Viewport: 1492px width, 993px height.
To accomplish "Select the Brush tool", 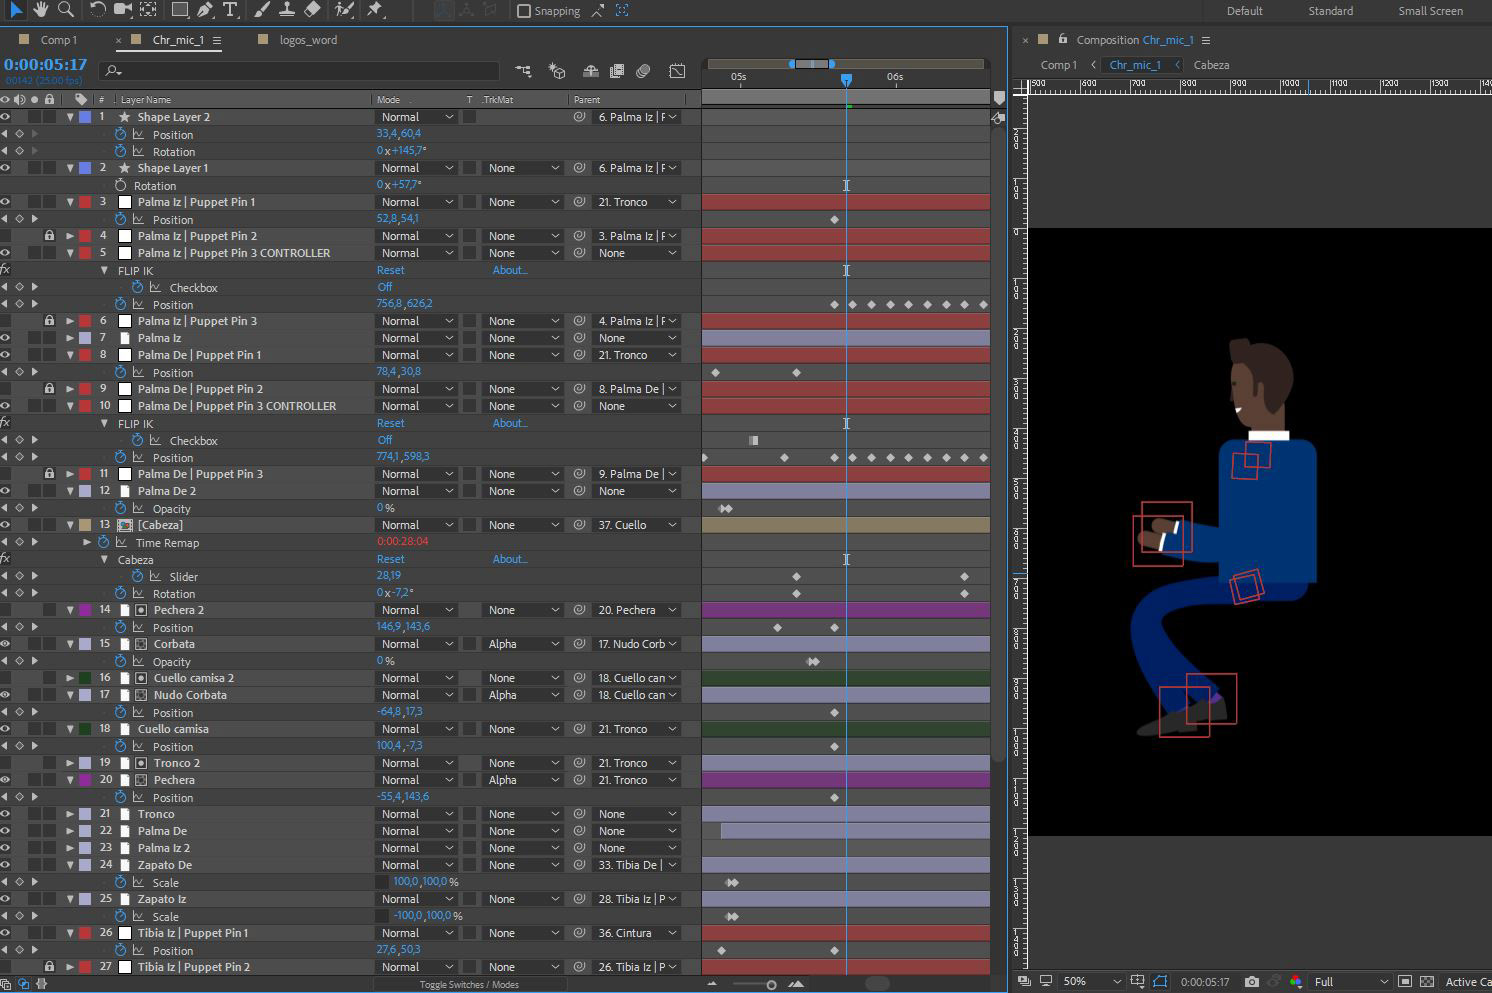I will click(262, 10).
